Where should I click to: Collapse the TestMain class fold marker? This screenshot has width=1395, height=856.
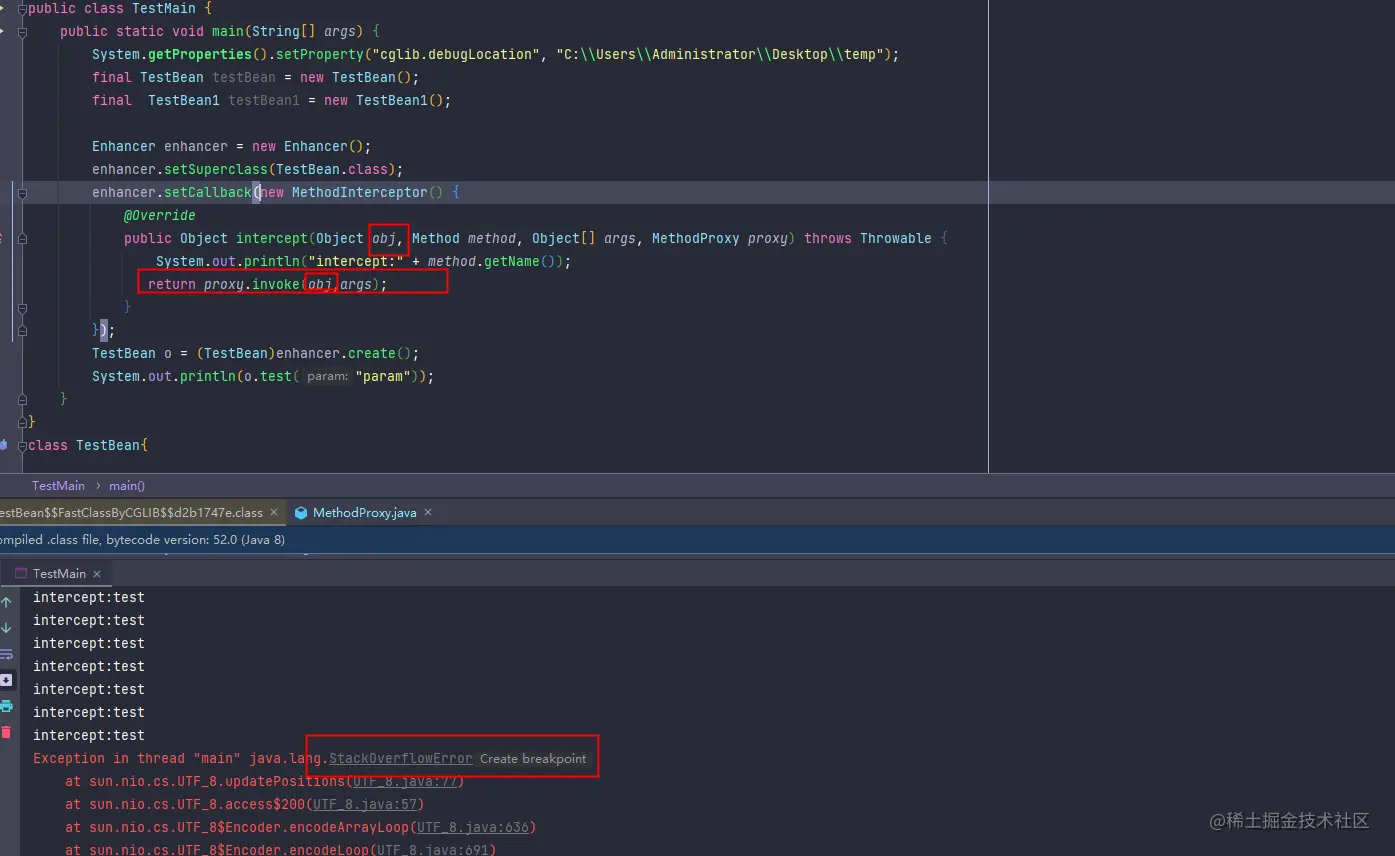point(23,9)
